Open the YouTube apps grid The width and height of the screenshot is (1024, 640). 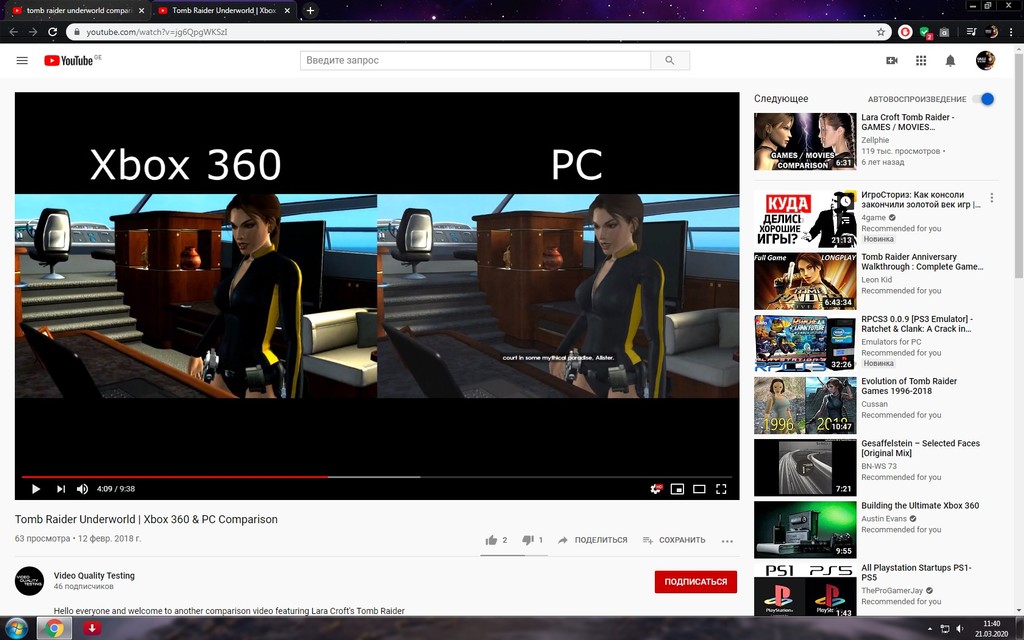click(x=921, y=60)
